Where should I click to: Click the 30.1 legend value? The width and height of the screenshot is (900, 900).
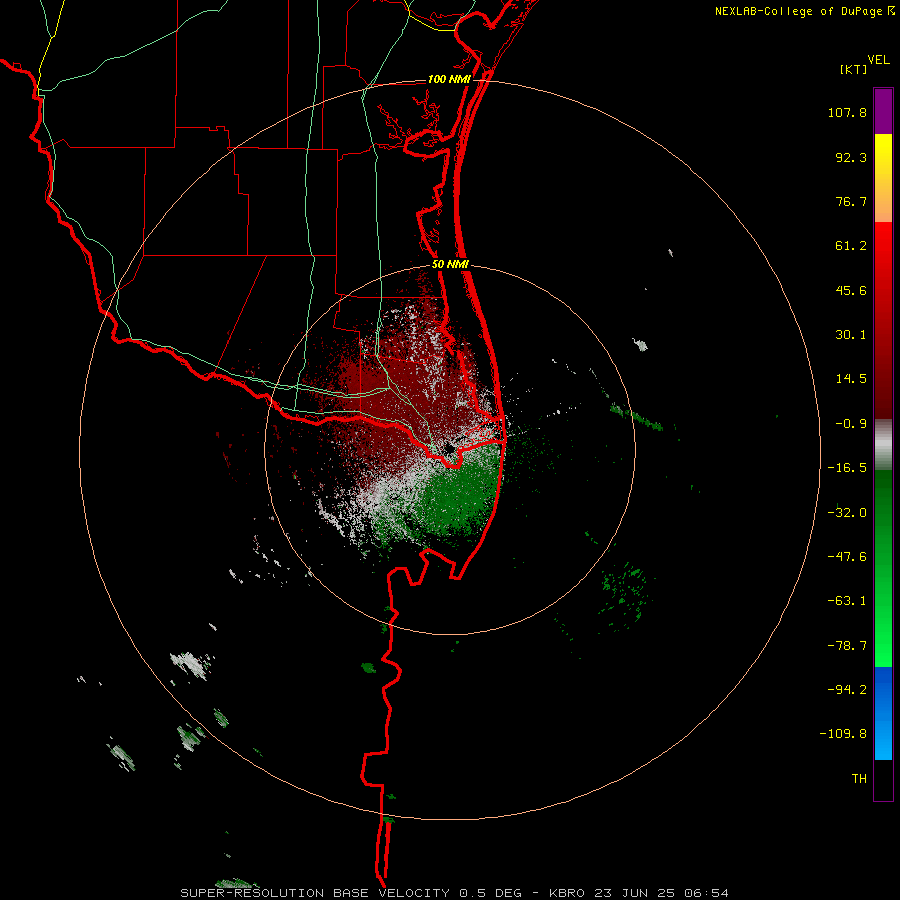point(851,335)
